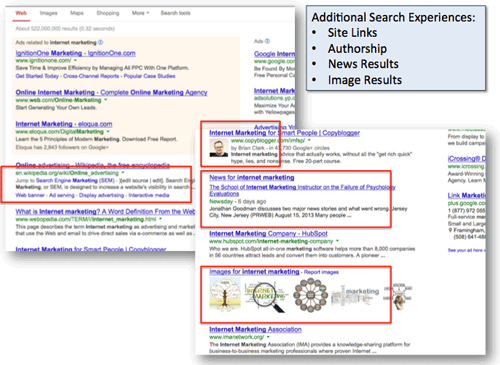Open 'The School of Internet Marketing Instructor' news story

pos(302,190)
